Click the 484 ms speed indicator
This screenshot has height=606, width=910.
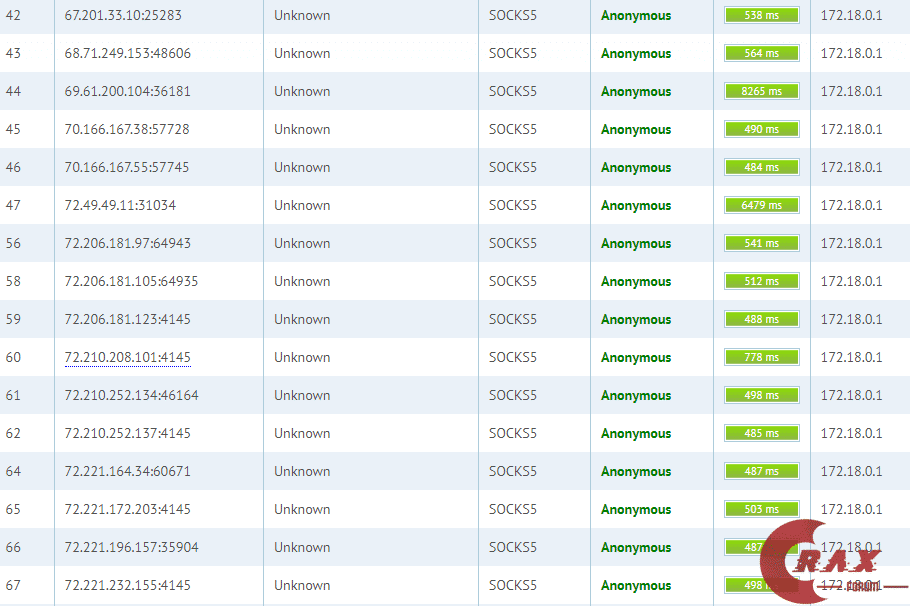pyautogui.click(x=762, y=167)
